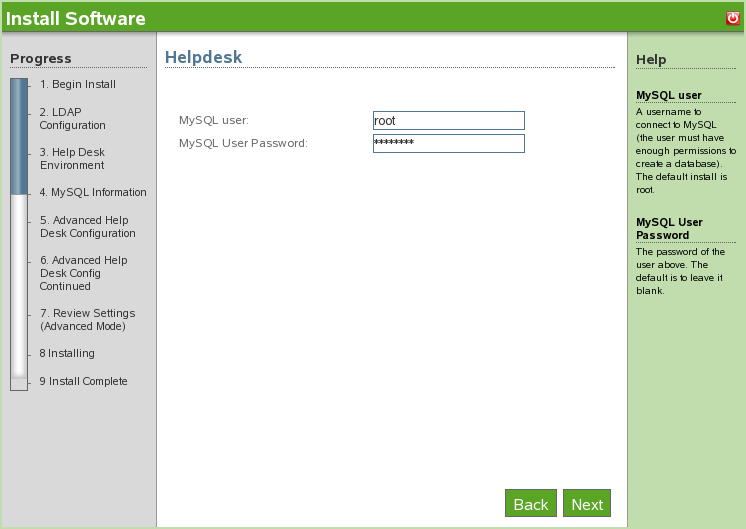Click the MySQL user input field
This screenshot has width=746, height=529.
pos(449,120)
